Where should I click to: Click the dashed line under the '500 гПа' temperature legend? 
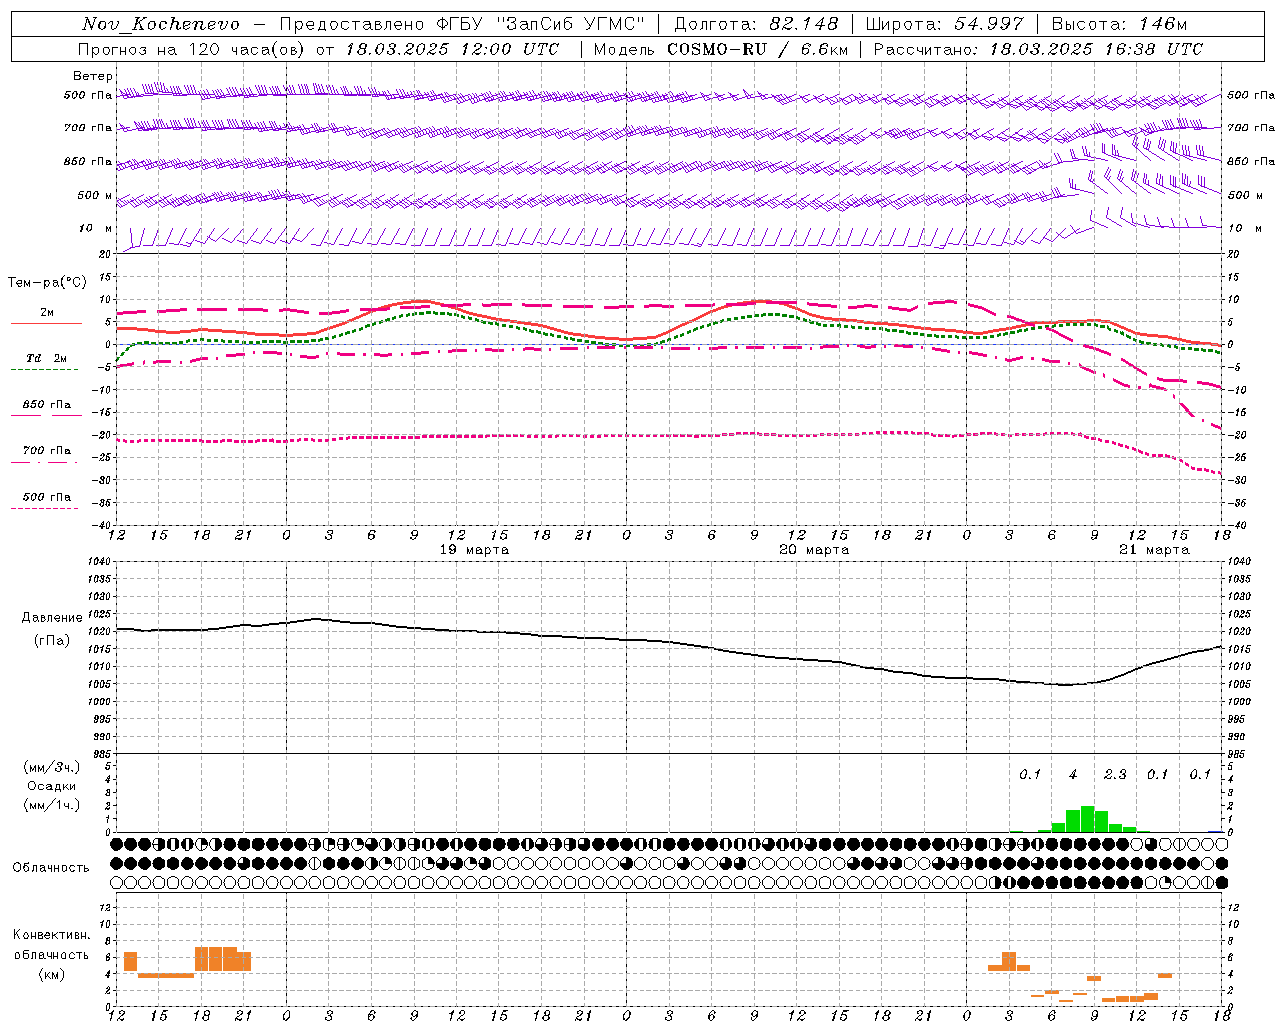coord(44,508)
